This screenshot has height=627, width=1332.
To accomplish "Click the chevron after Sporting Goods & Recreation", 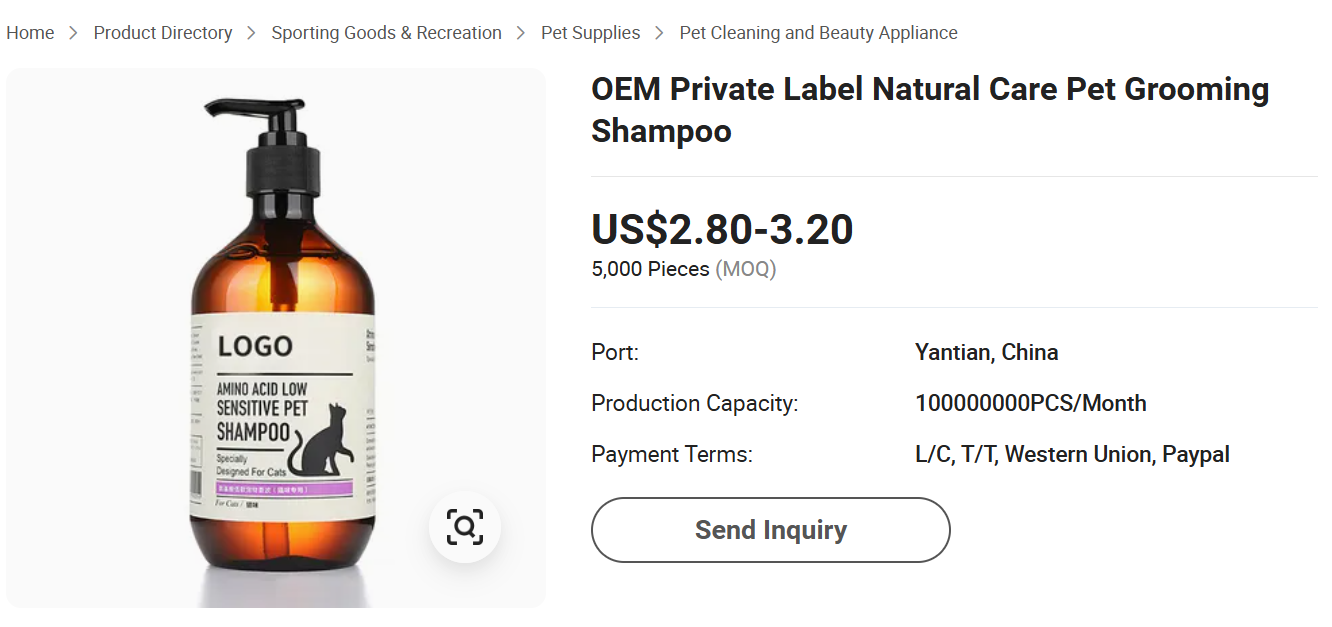I will point(521,33).
